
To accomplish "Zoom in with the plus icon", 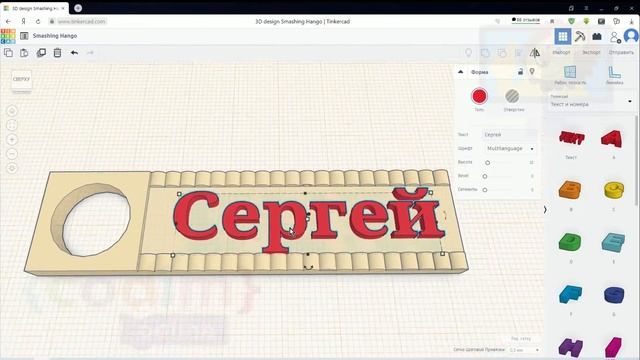I will [12, 140].
